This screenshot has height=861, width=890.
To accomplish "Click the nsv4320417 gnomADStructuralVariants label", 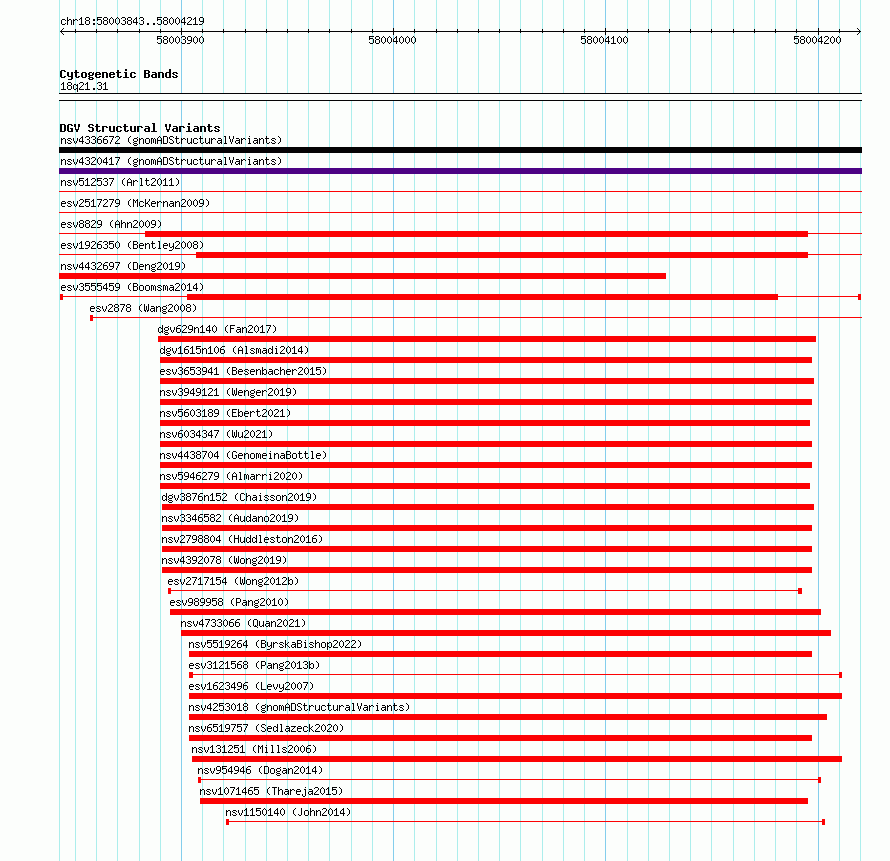I will (171, 161).
